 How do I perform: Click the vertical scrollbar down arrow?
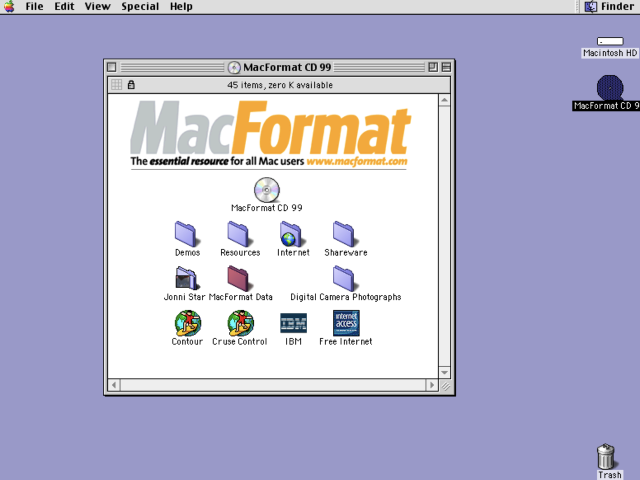[444, 372]
